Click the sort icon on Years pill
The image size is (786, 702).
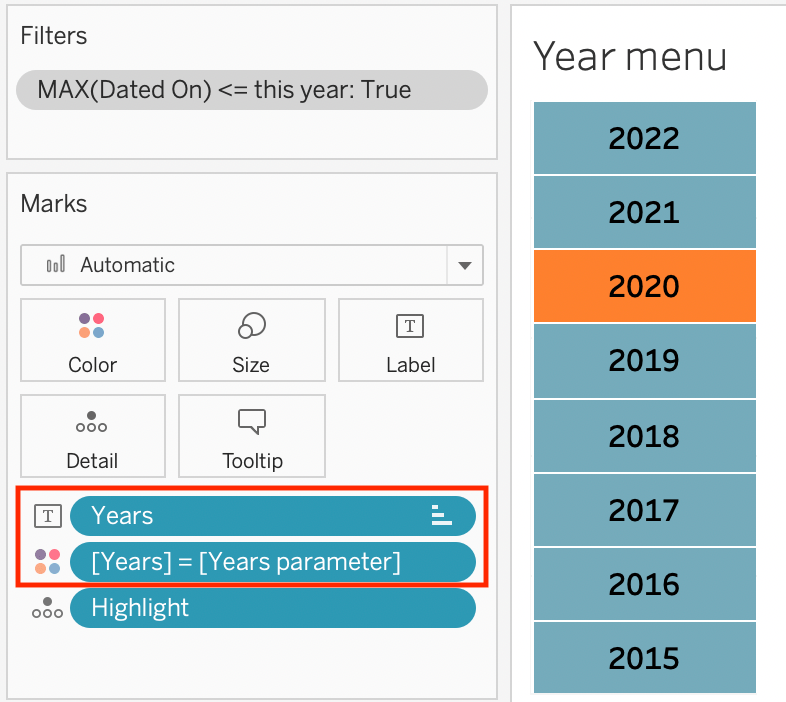click(x=441, y=516)
